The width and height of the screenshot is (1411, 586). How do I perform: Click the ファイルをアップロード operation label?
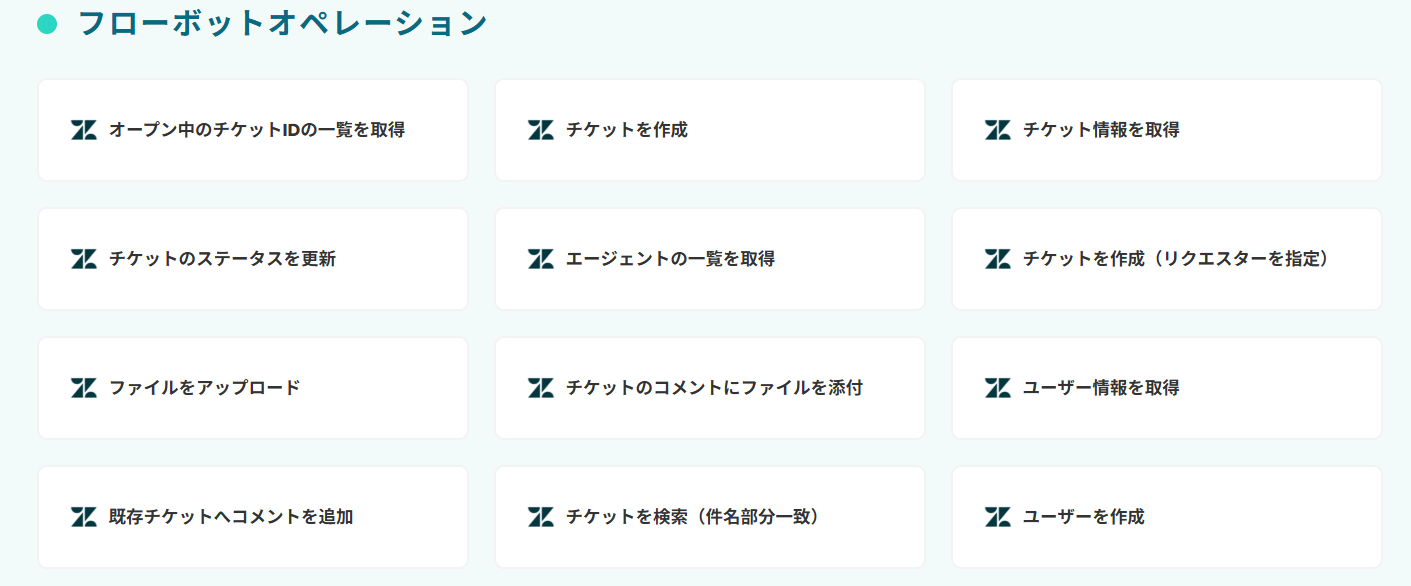(x=204, y=388)
